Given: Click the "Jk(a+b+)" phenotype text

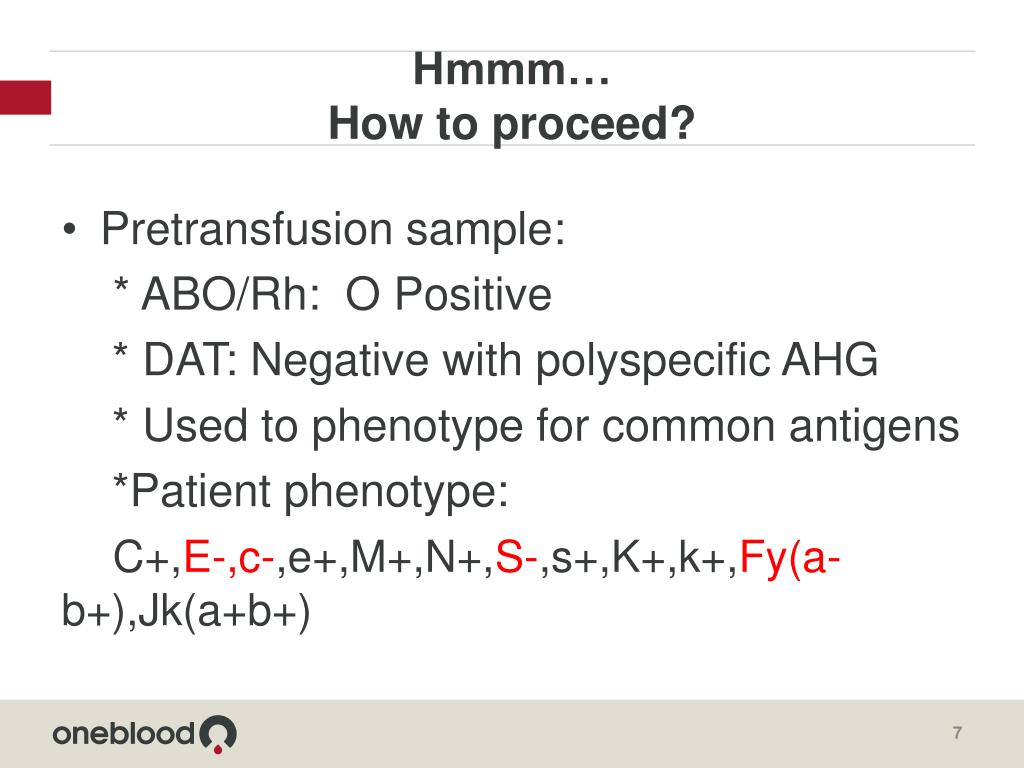Looking at the screenshot, I should click(224, 614).
